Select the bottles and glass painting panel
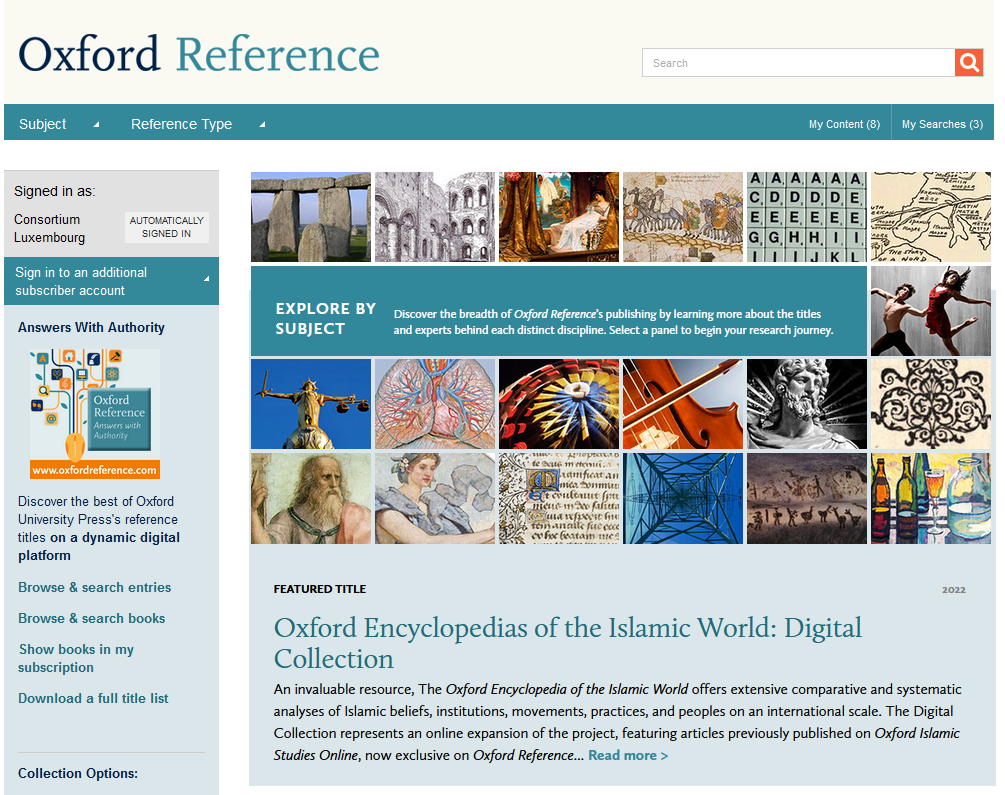The width and height of the screenshot is (1005, 795). pyautogui.click(x=931, y=498)
